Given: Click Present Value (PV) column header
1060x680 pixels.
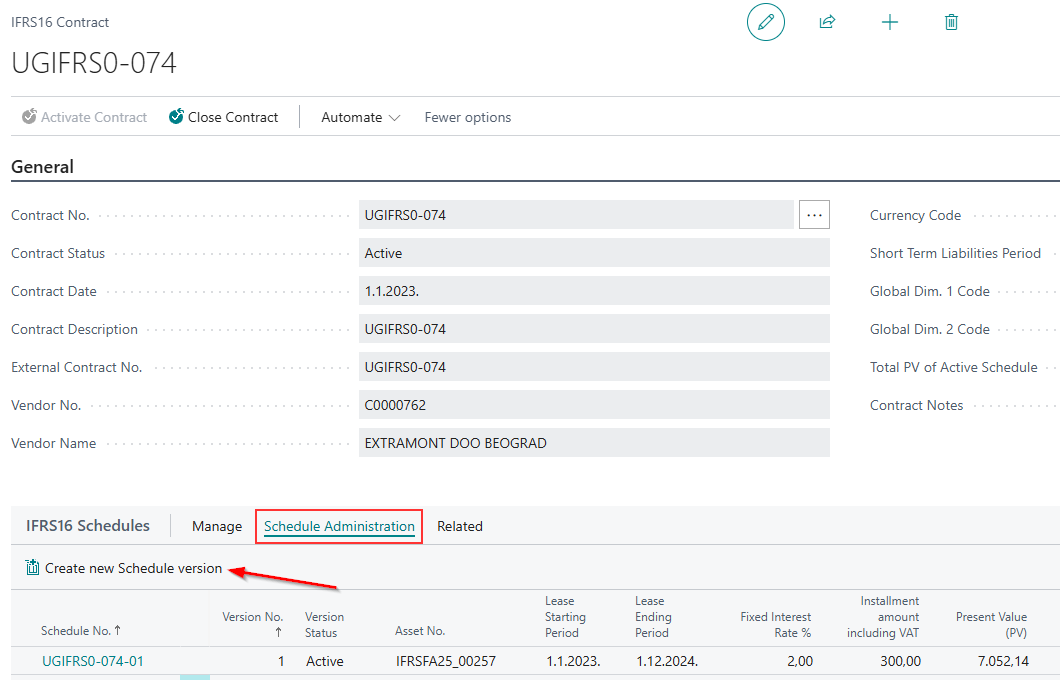Looking at the screenshot, I should coord(991,625).
